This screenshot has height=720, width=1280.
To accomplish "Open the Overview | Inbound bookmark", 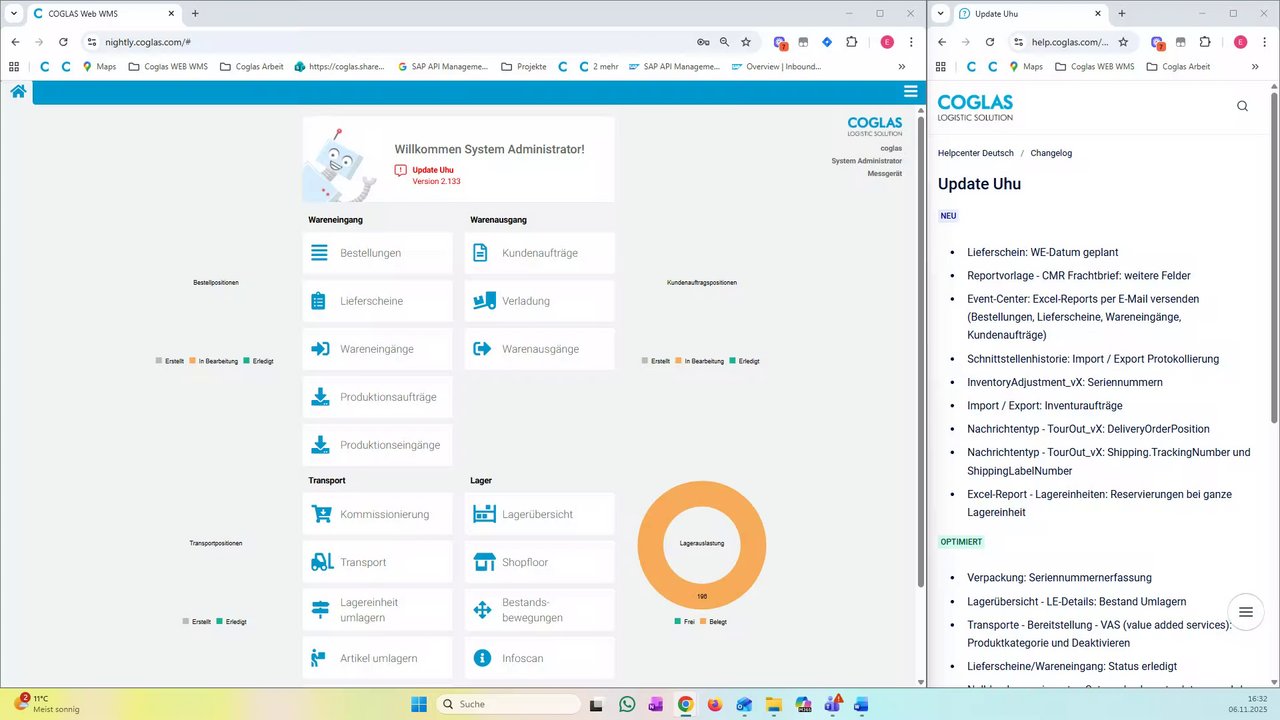I will [777, 67].
